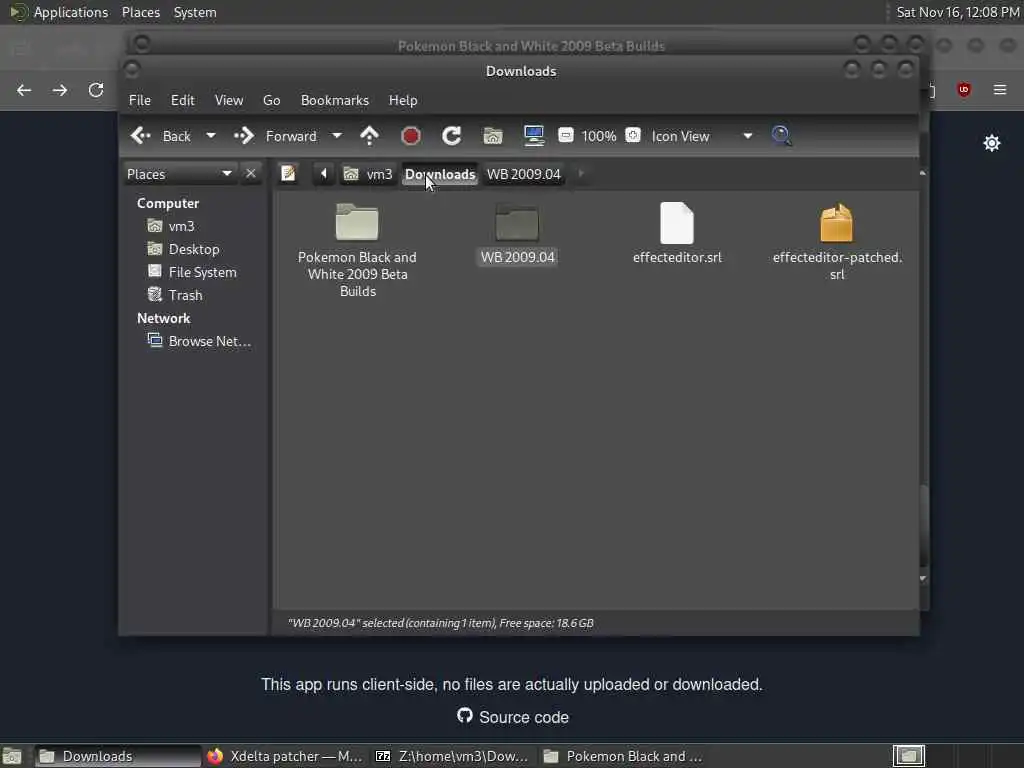1024x768 pixels.
Task: Open the Back history dropdown arrow
Action: click(x=210, y=136)
